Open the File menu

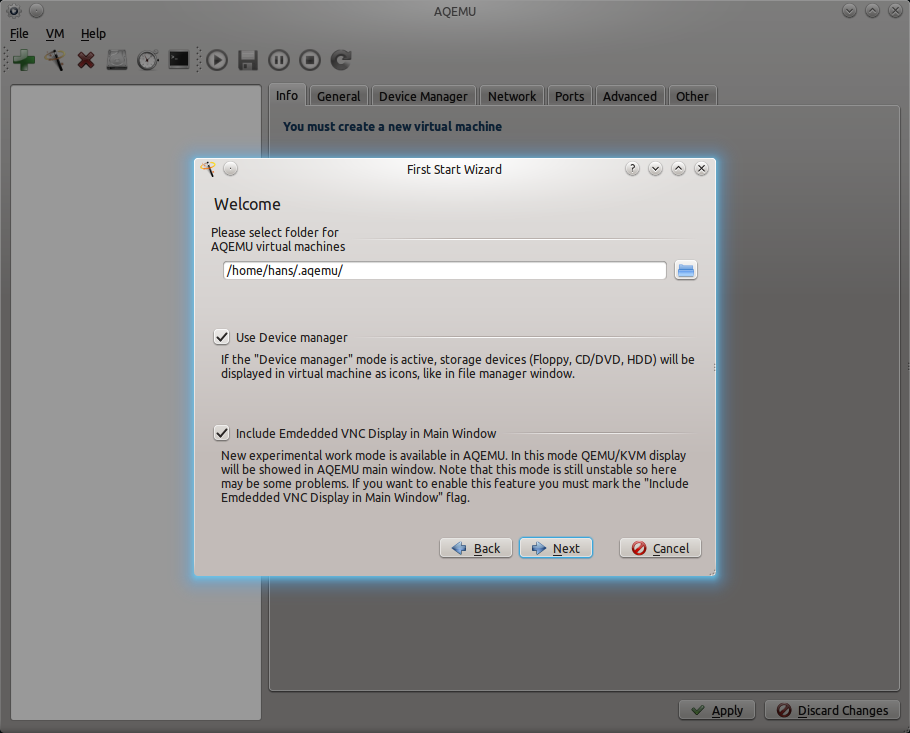point(19,34)
